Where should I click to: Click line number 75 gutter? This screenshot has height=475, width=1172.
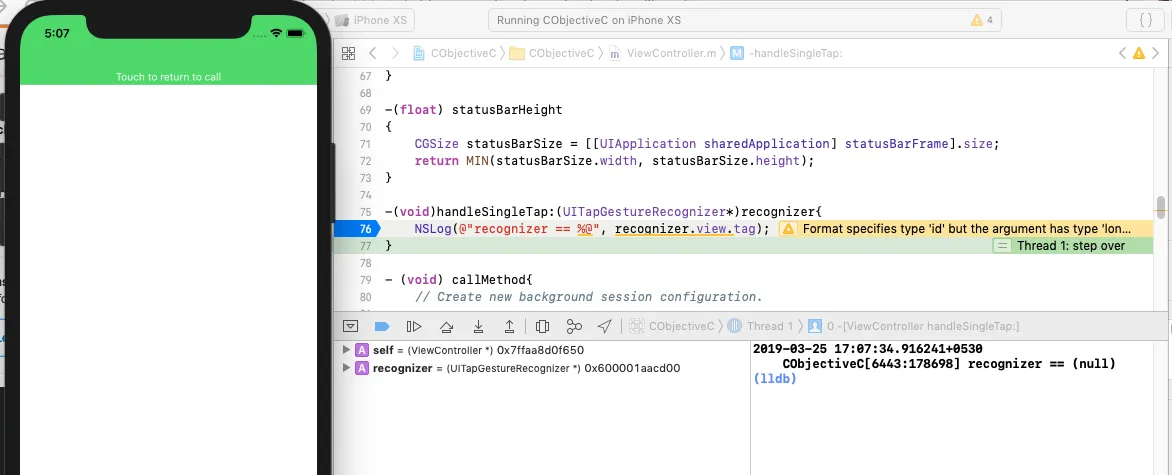[366, 212]
